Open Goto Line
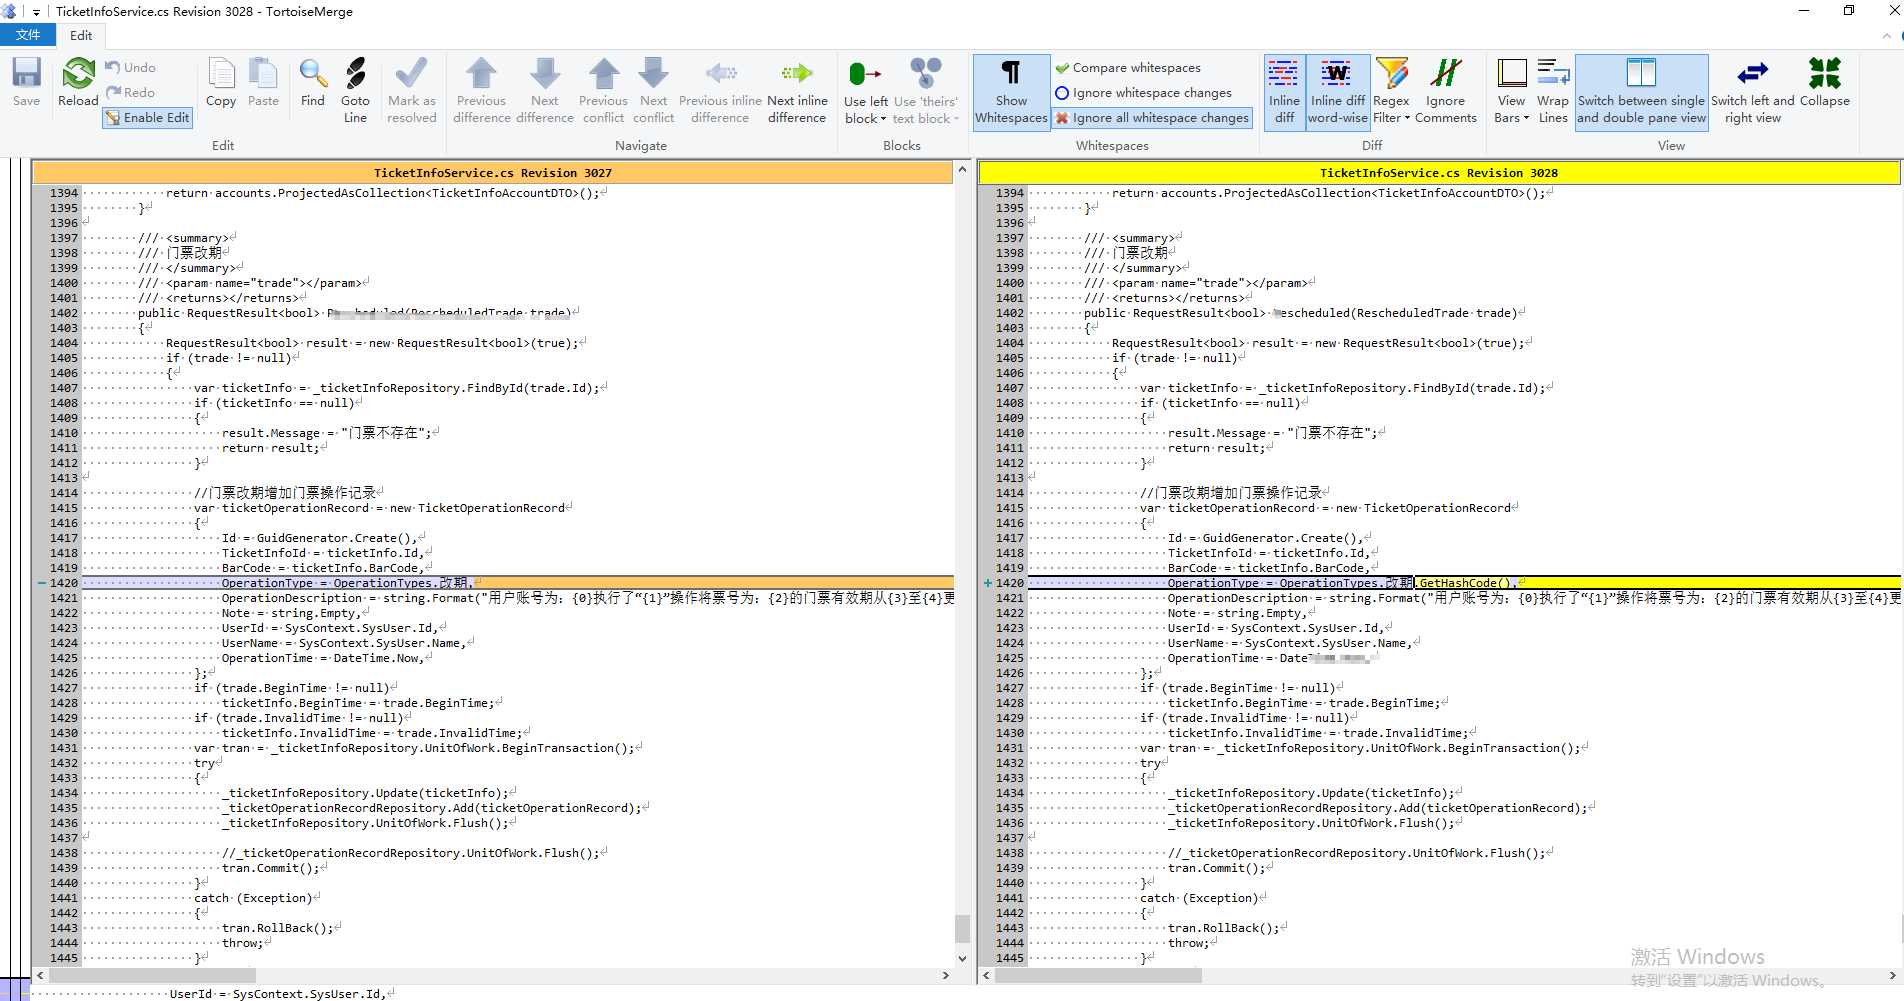 (x=355, y=90)
